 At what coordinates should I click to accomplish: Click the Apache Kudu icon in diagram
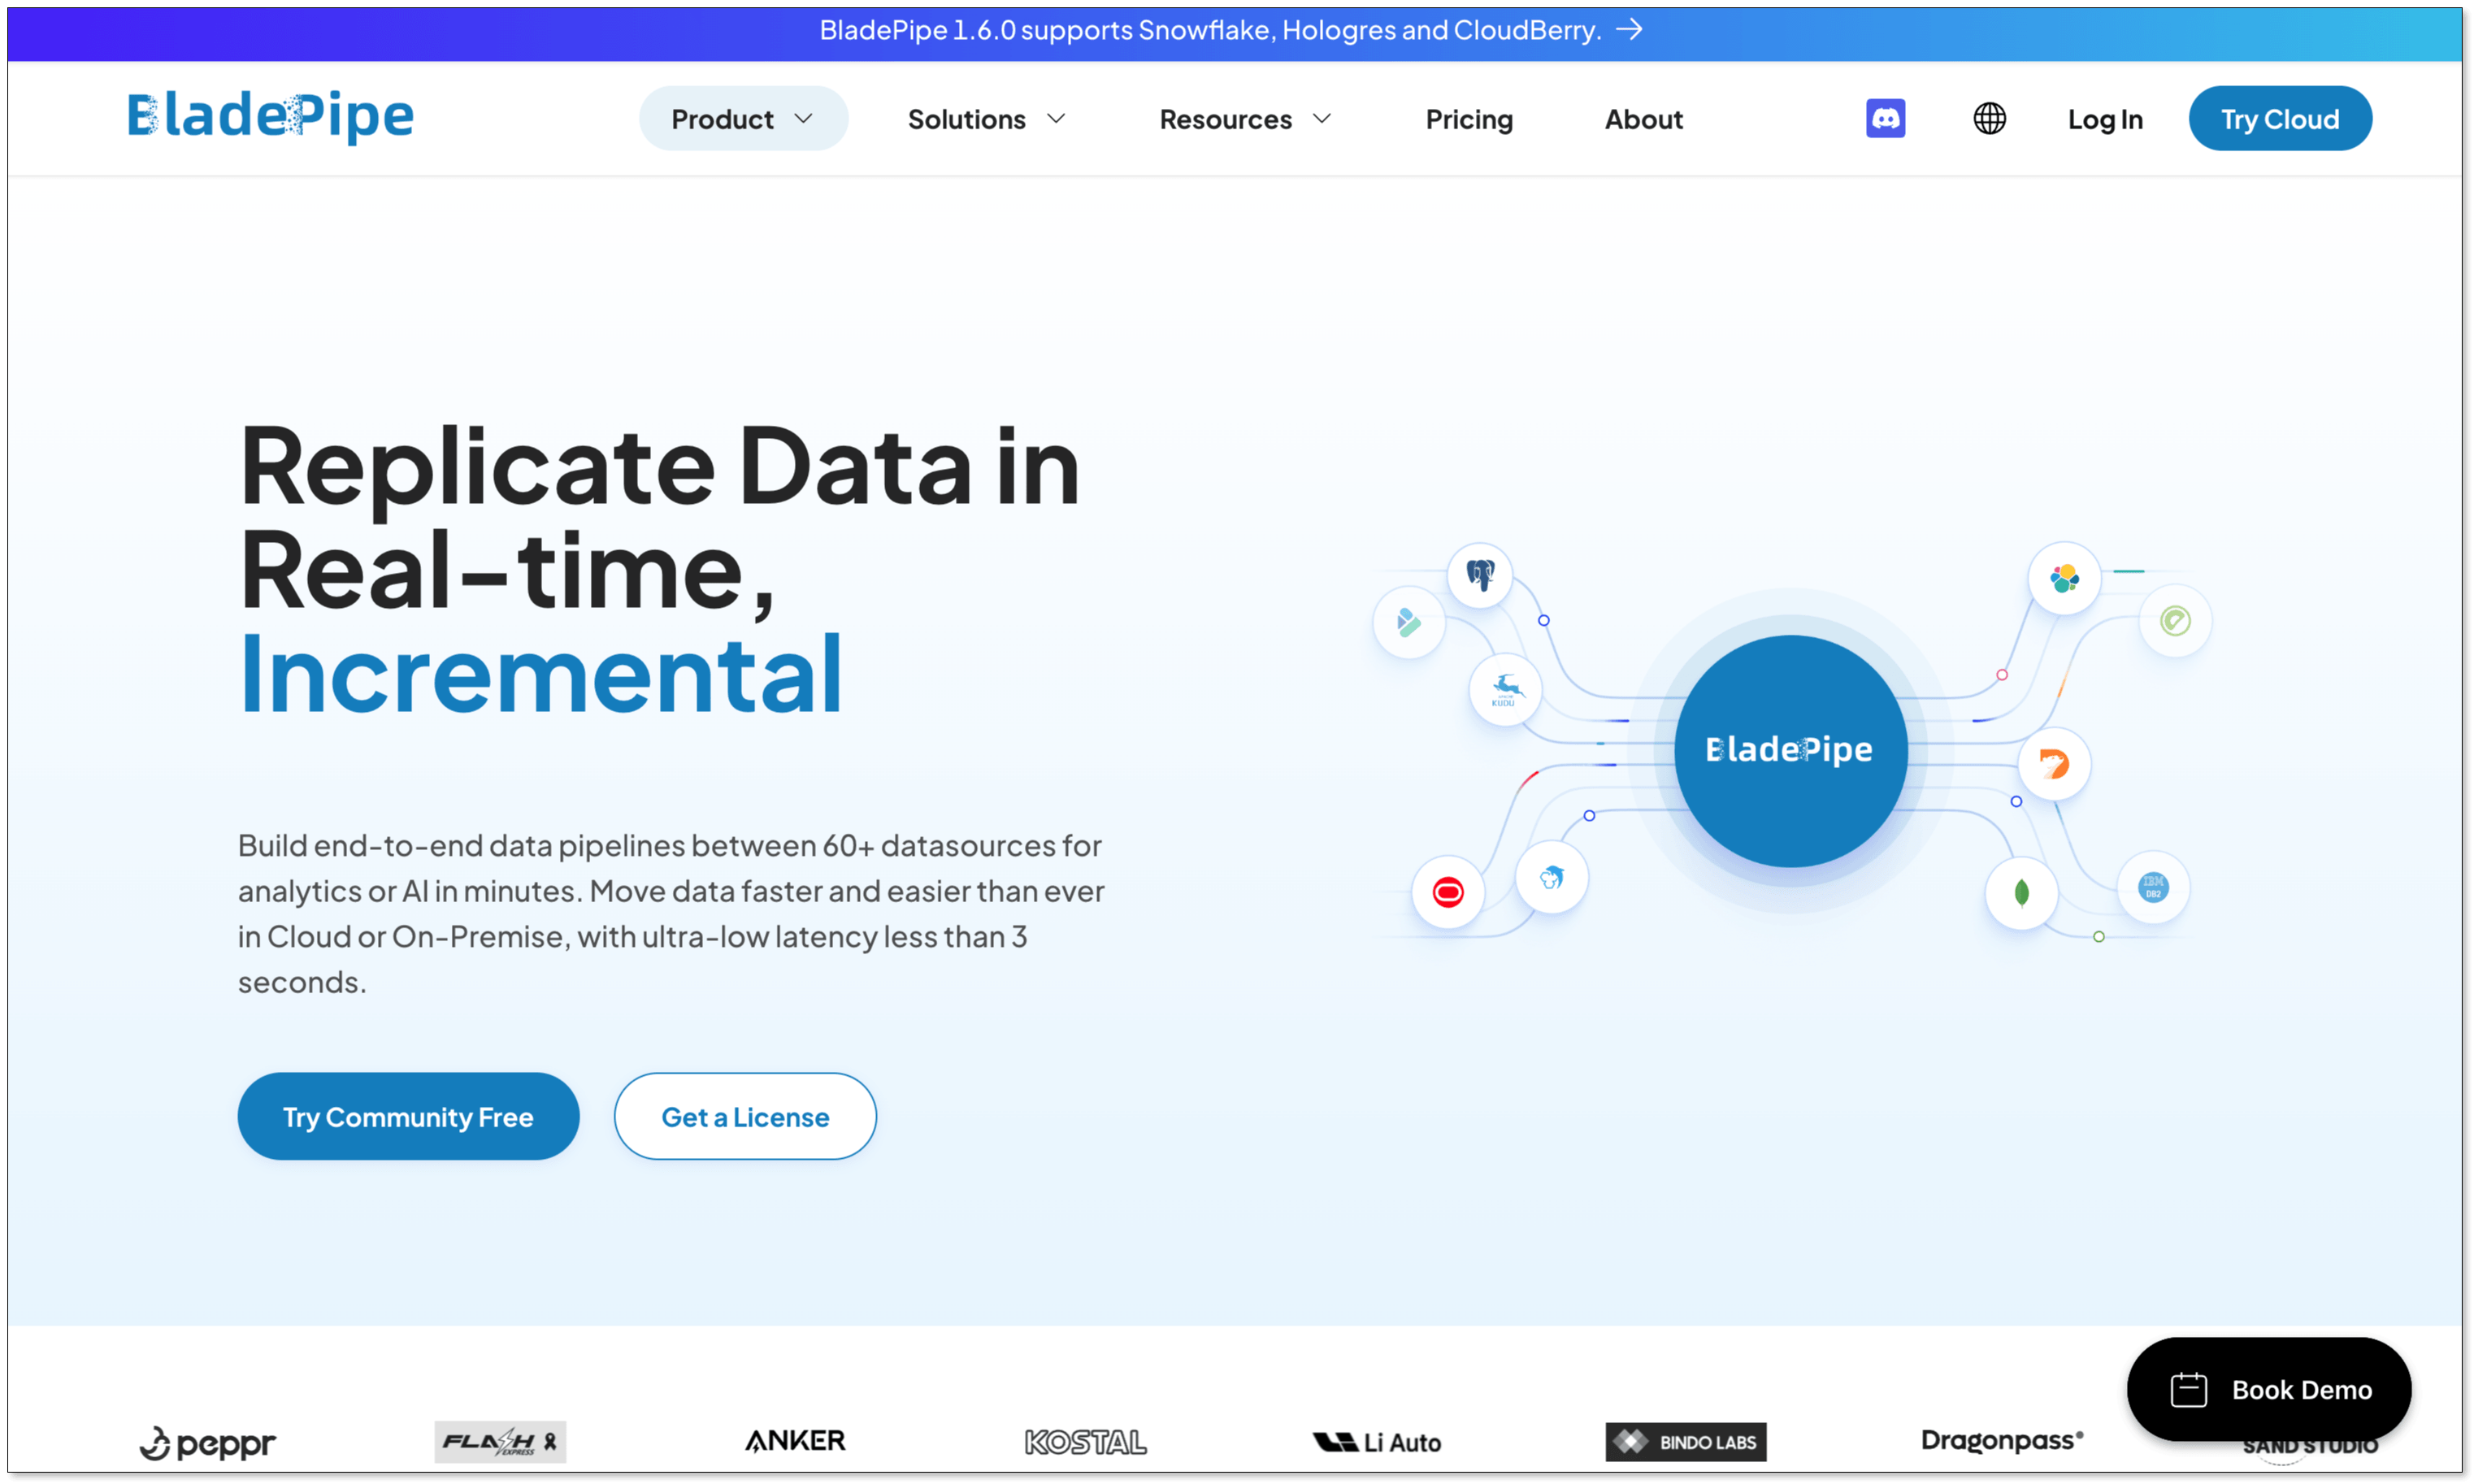[x=1505, y=689]
